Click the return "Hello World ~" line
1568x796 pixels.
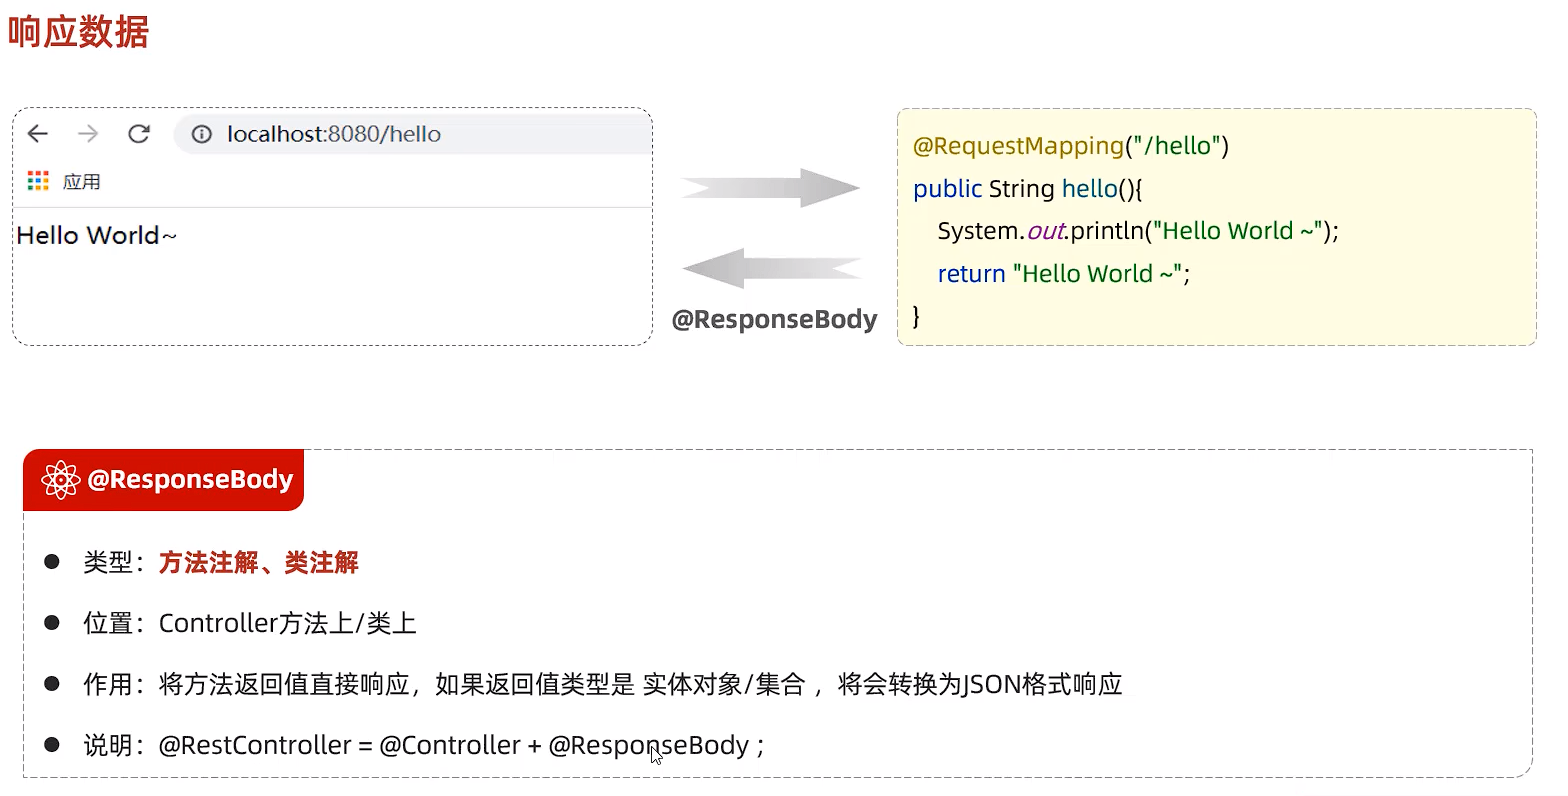click(x=1063, y=274)
